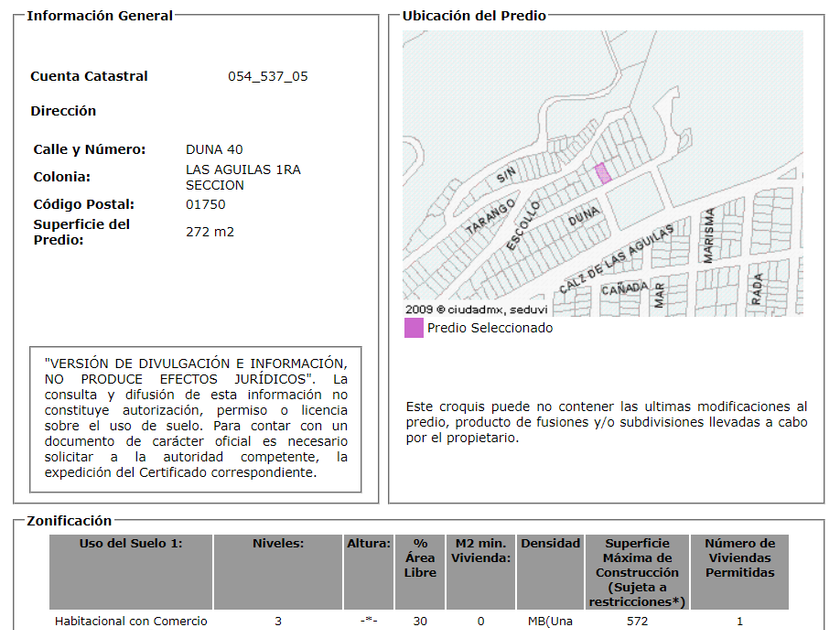Click the cadastral account value 054_537_05
The image size is (840, 630).
268,77
